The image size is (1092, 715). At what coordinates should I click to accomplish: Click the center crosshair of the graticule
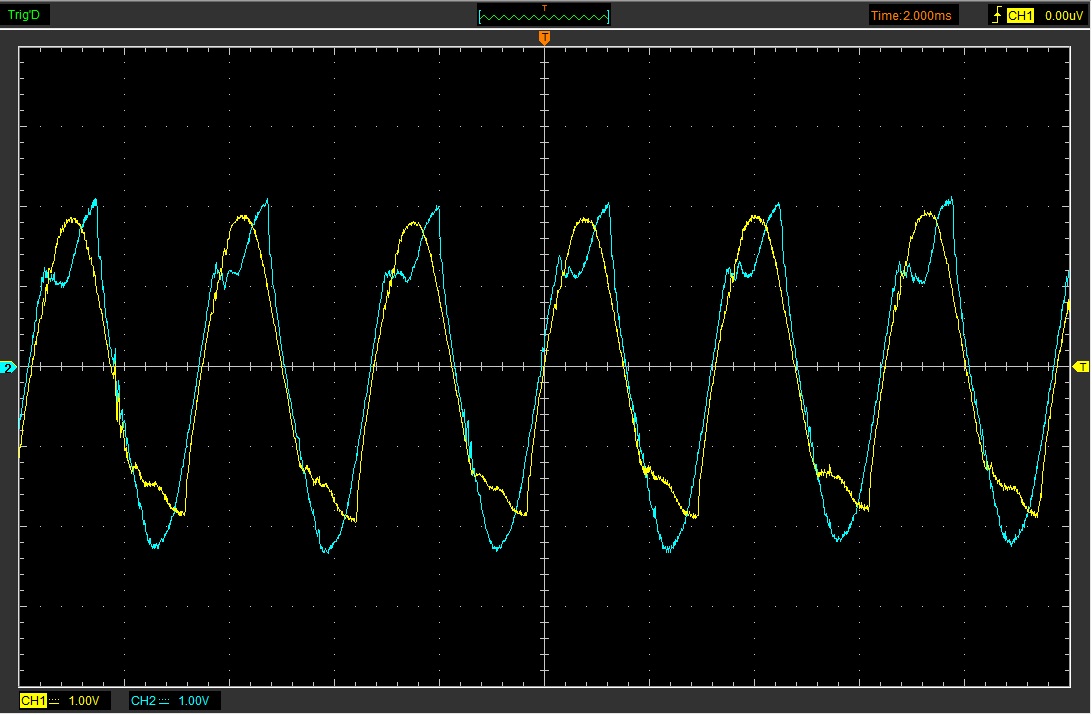click(544, 367)
